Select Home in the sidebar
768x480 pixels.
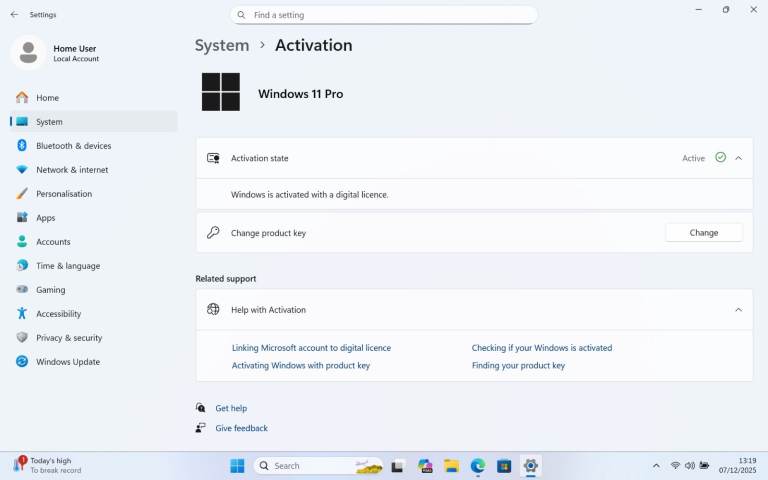[47, 98]
